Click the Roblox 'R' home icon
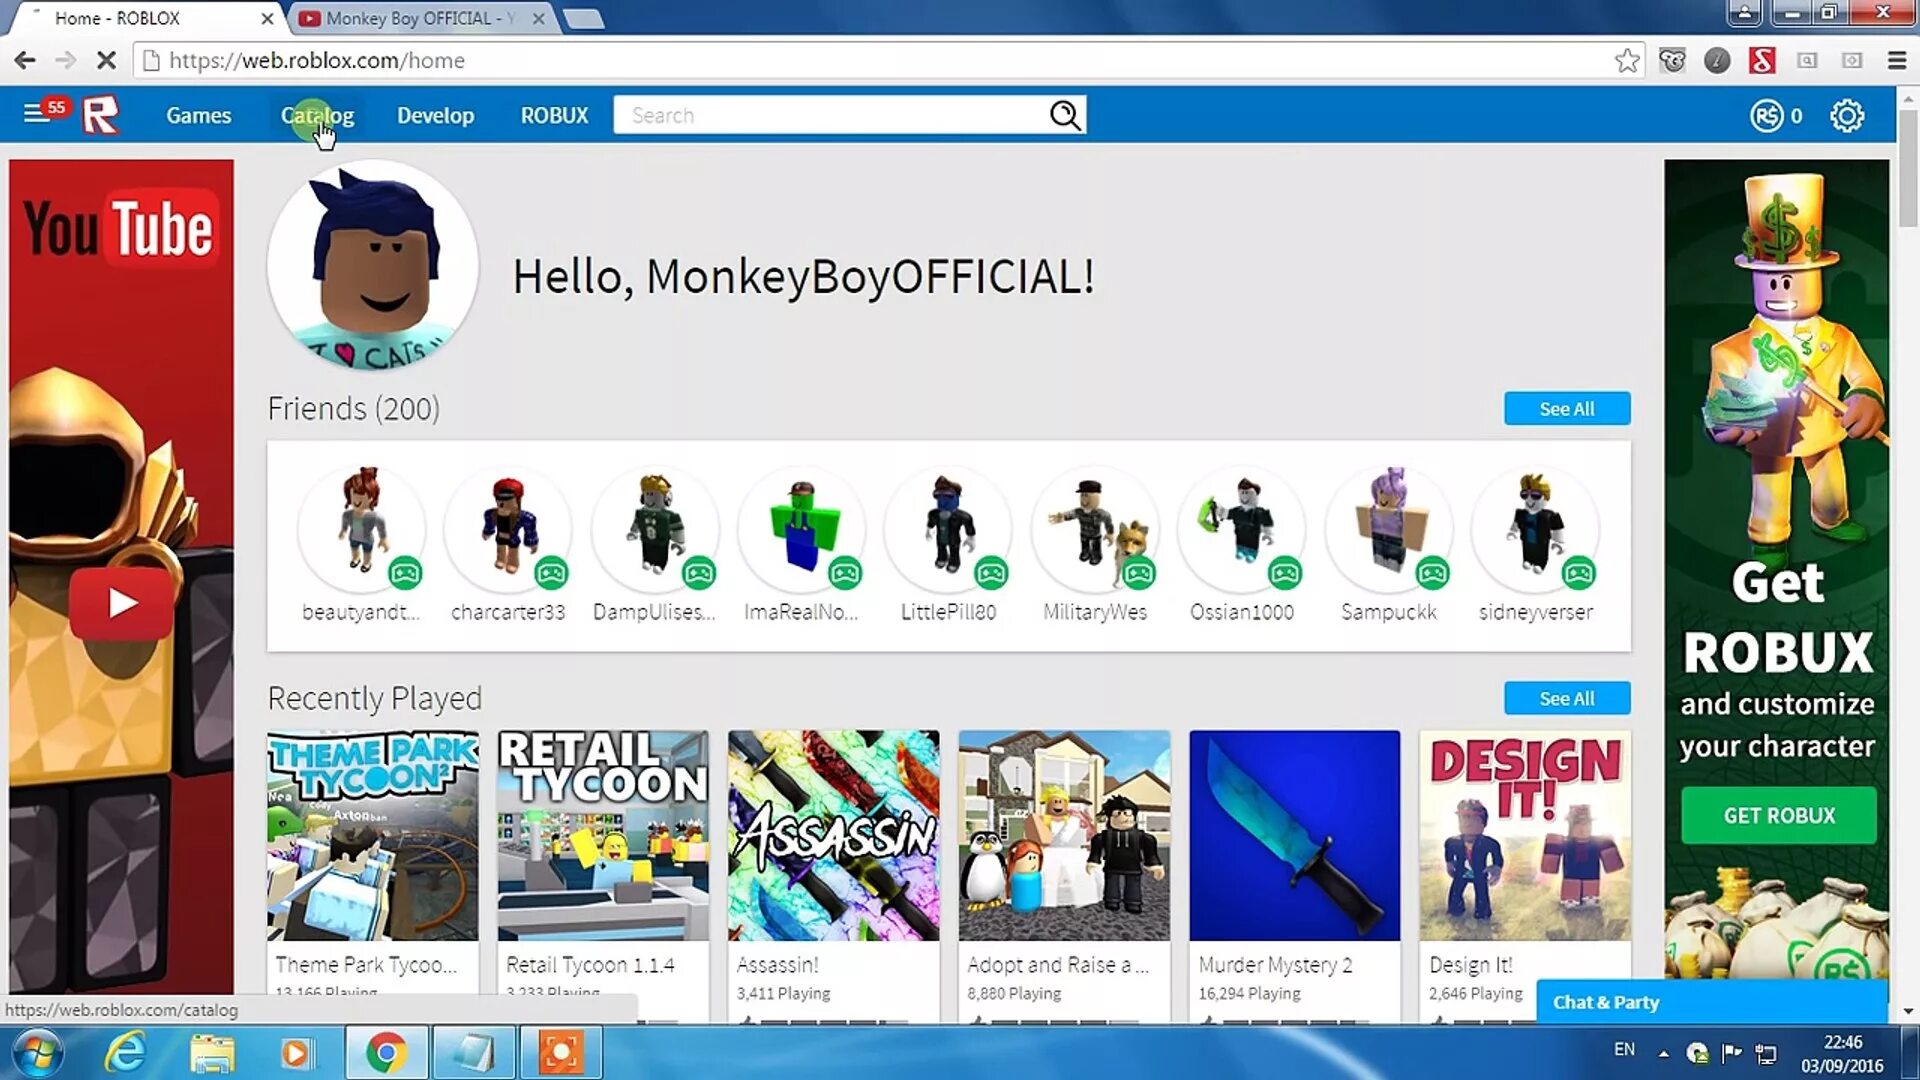The height and width of the screenshot is (1080, 1920). [x=102, y=115]
